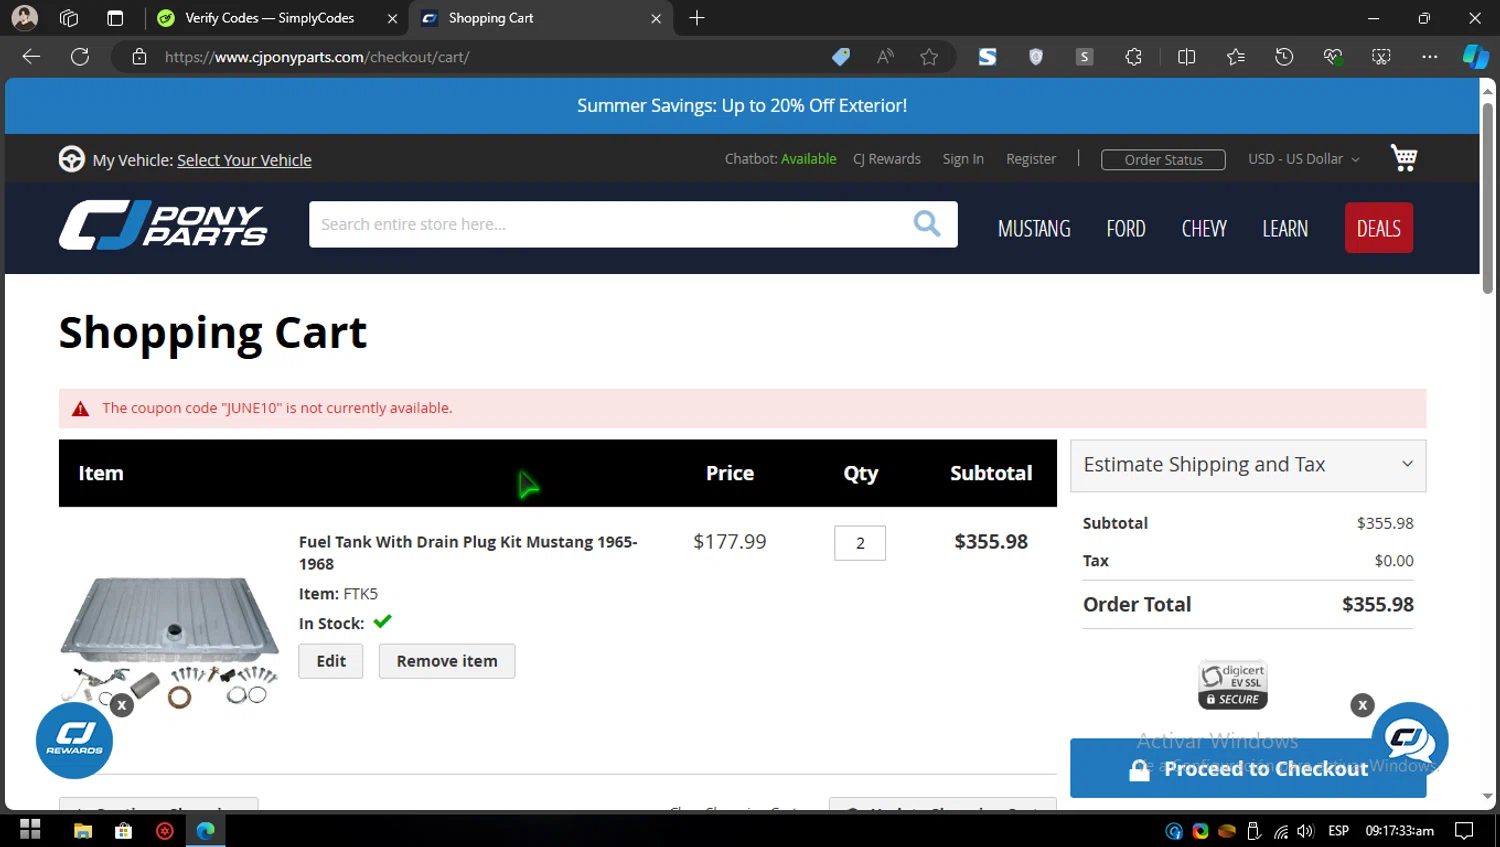This screenshot has height=847, width=1500.
Task: Open the Fuel Tank With Drain Plug Kit link
Action: click(x=468, y=553)
